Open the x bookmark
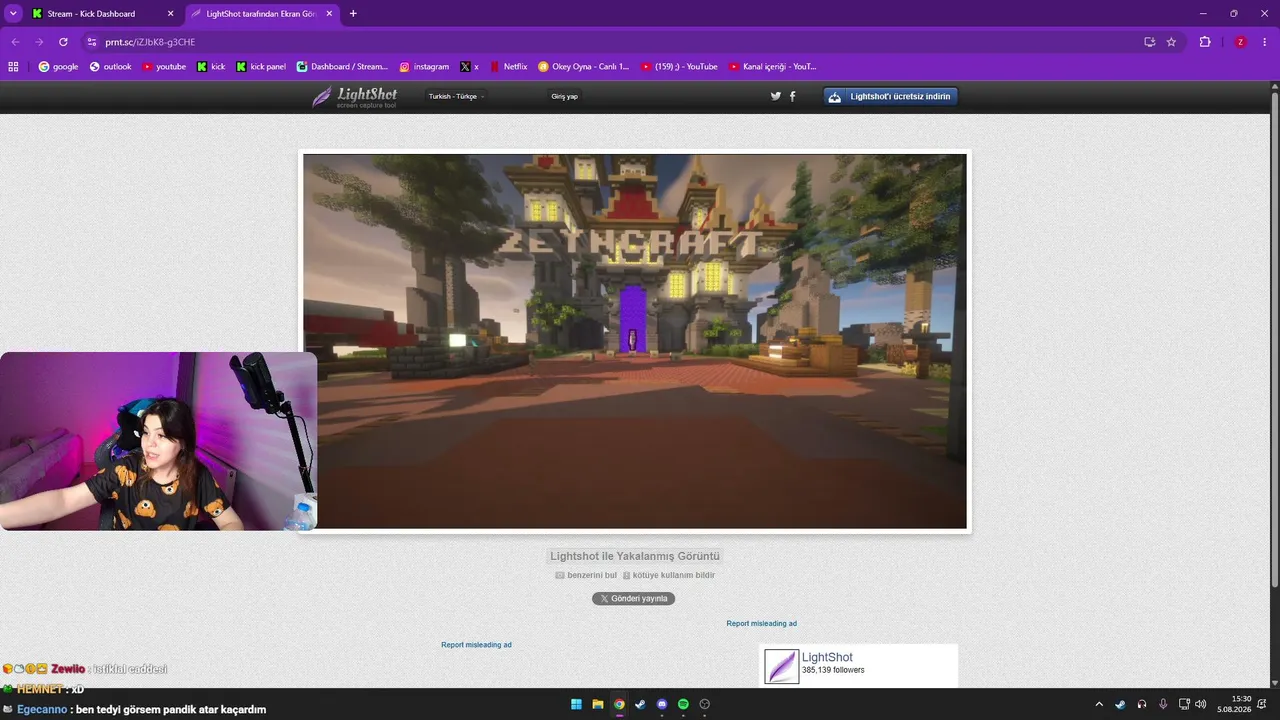 point(469,67)
